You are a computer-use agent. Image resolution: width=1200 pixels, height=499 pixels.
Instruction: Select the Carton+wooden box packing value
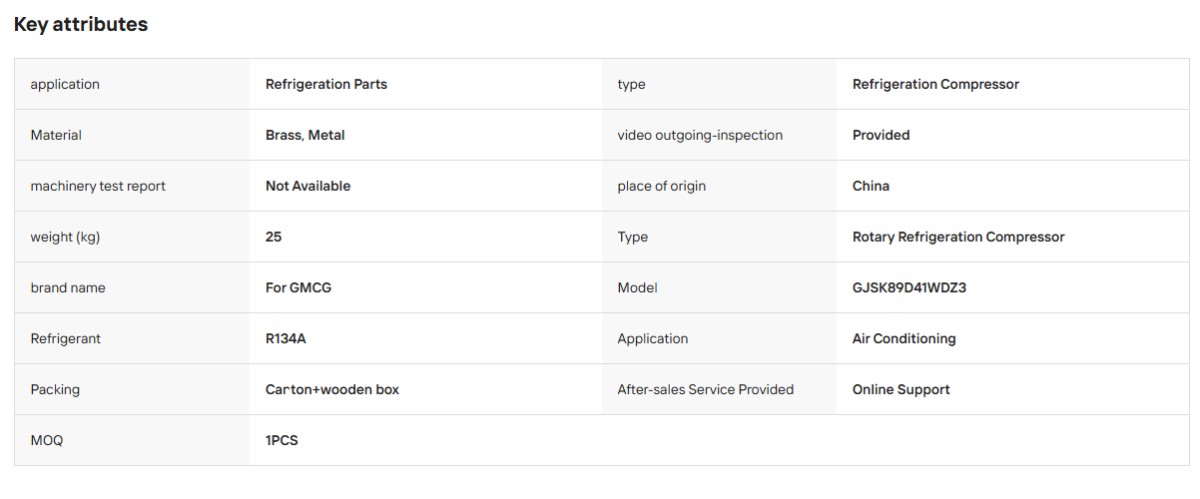pos(332,390)
